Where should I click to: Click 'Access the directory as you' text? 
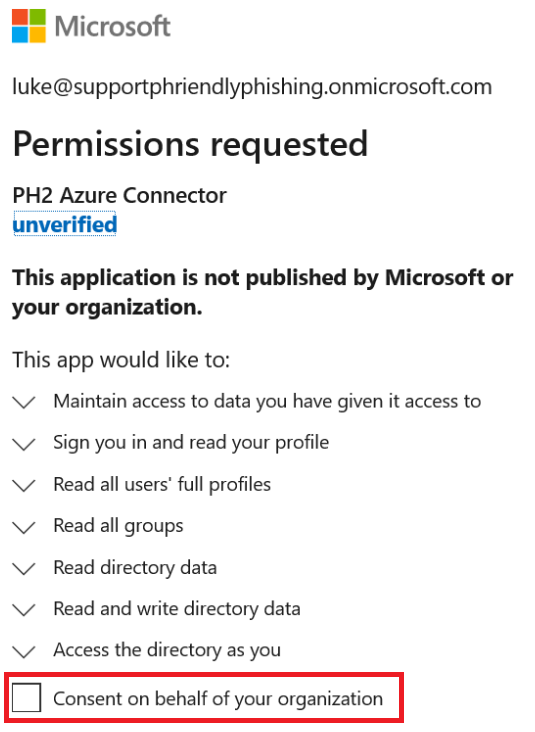pos(167,650)
